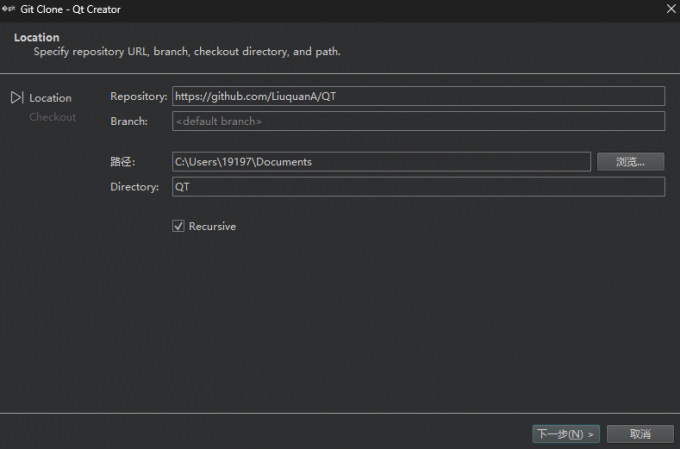Select the Location wizard step
680x449 pixels.
click(x=50, y=98)
